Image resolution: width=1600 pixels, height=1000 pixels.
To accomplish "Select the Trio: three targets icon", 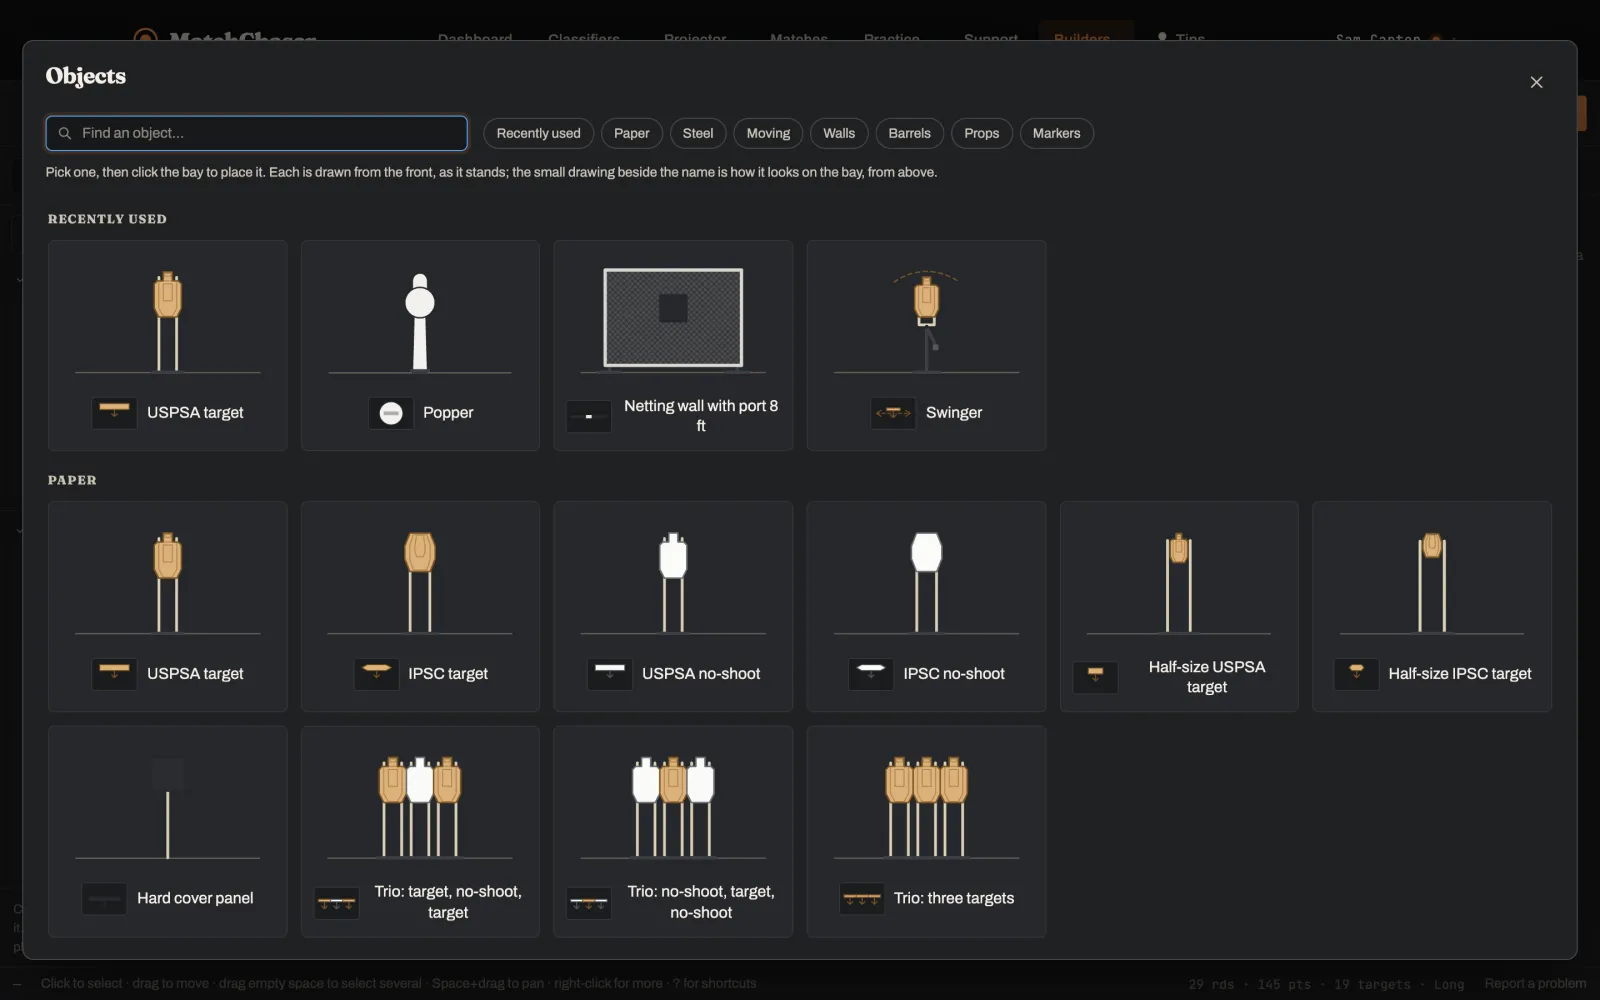I will pyautogui.click(x=861, y=899).
